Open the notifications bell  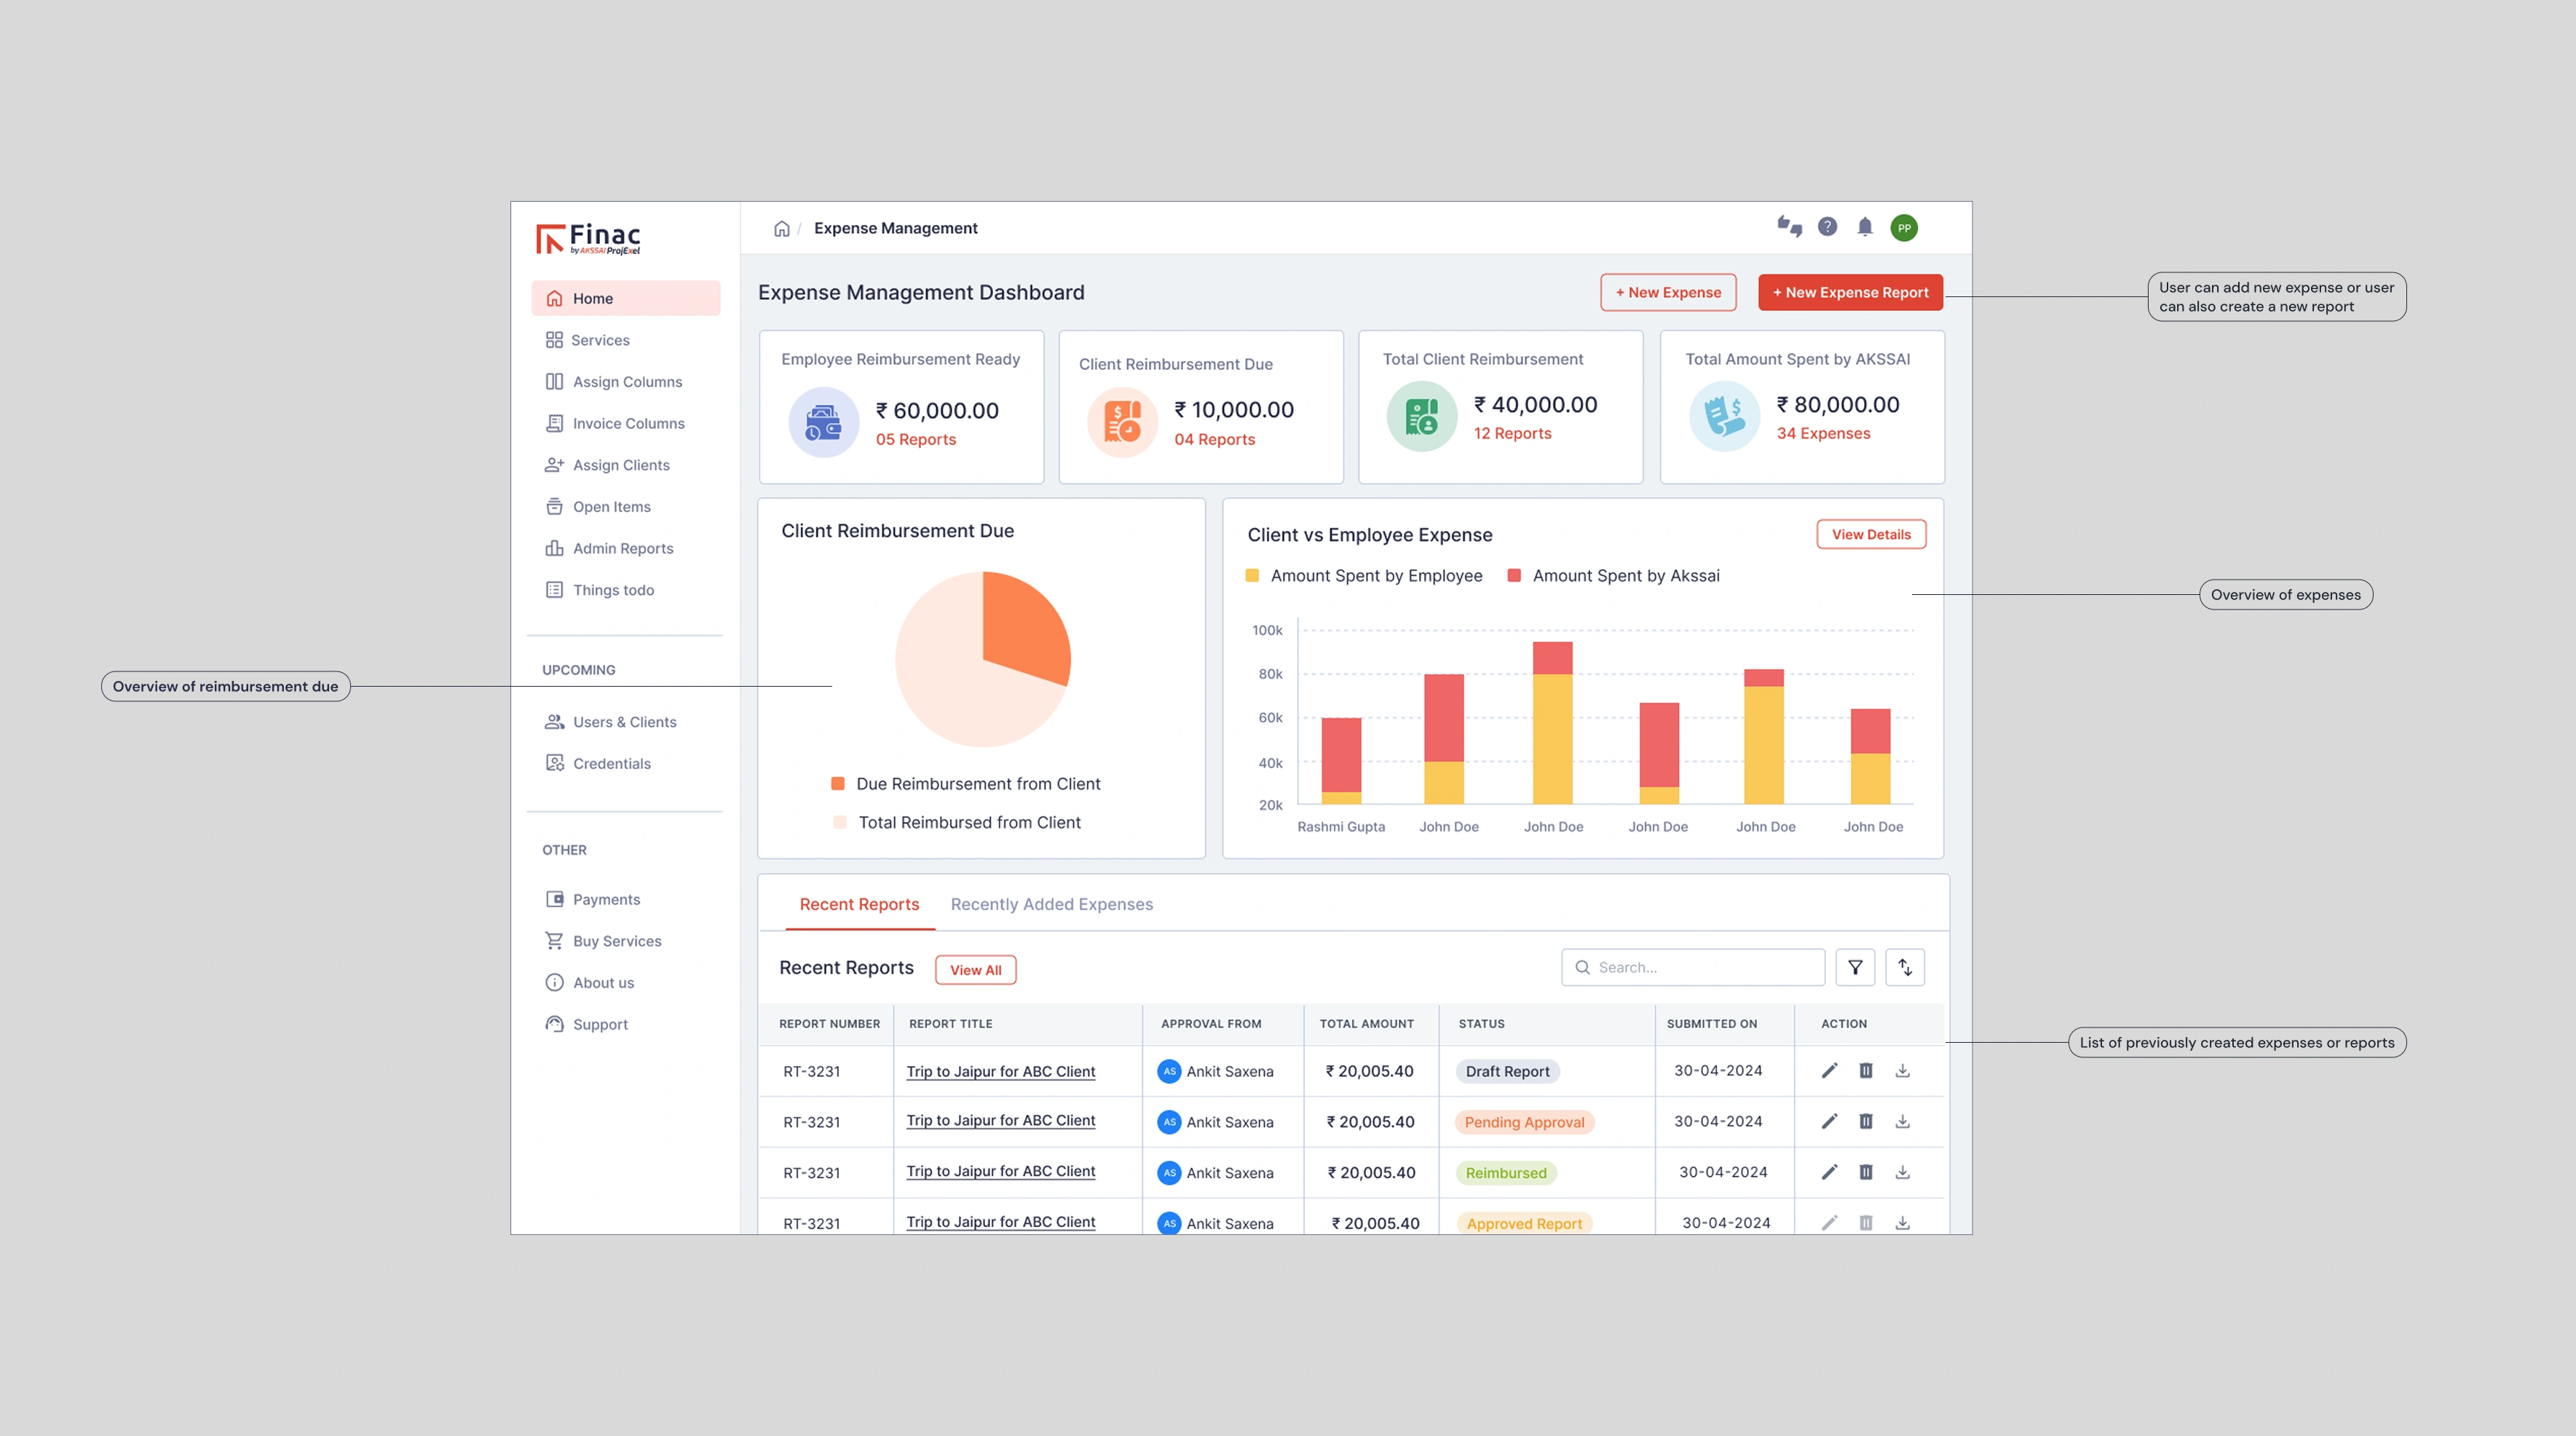pyautogui.click(x=1865, y=227)
